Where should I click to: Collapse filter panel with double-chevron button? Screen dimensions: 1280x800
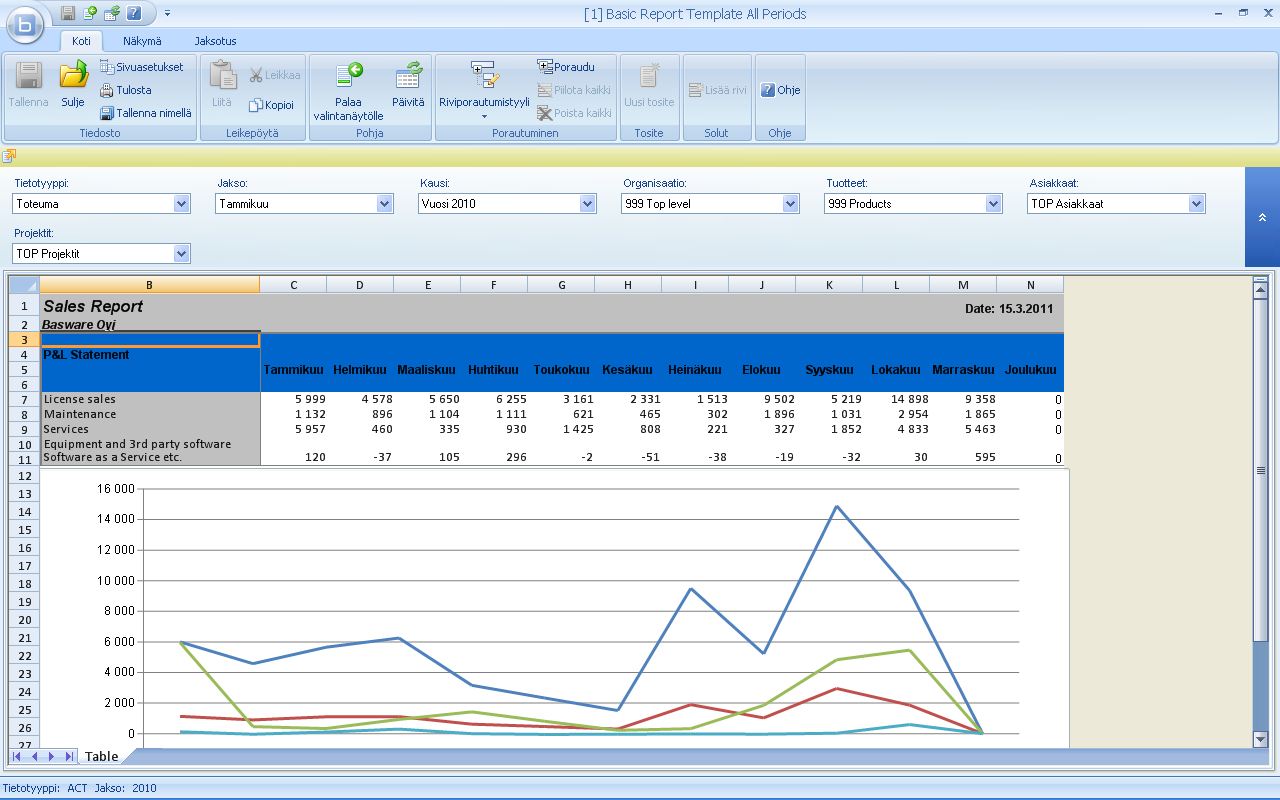(1262, 217)
